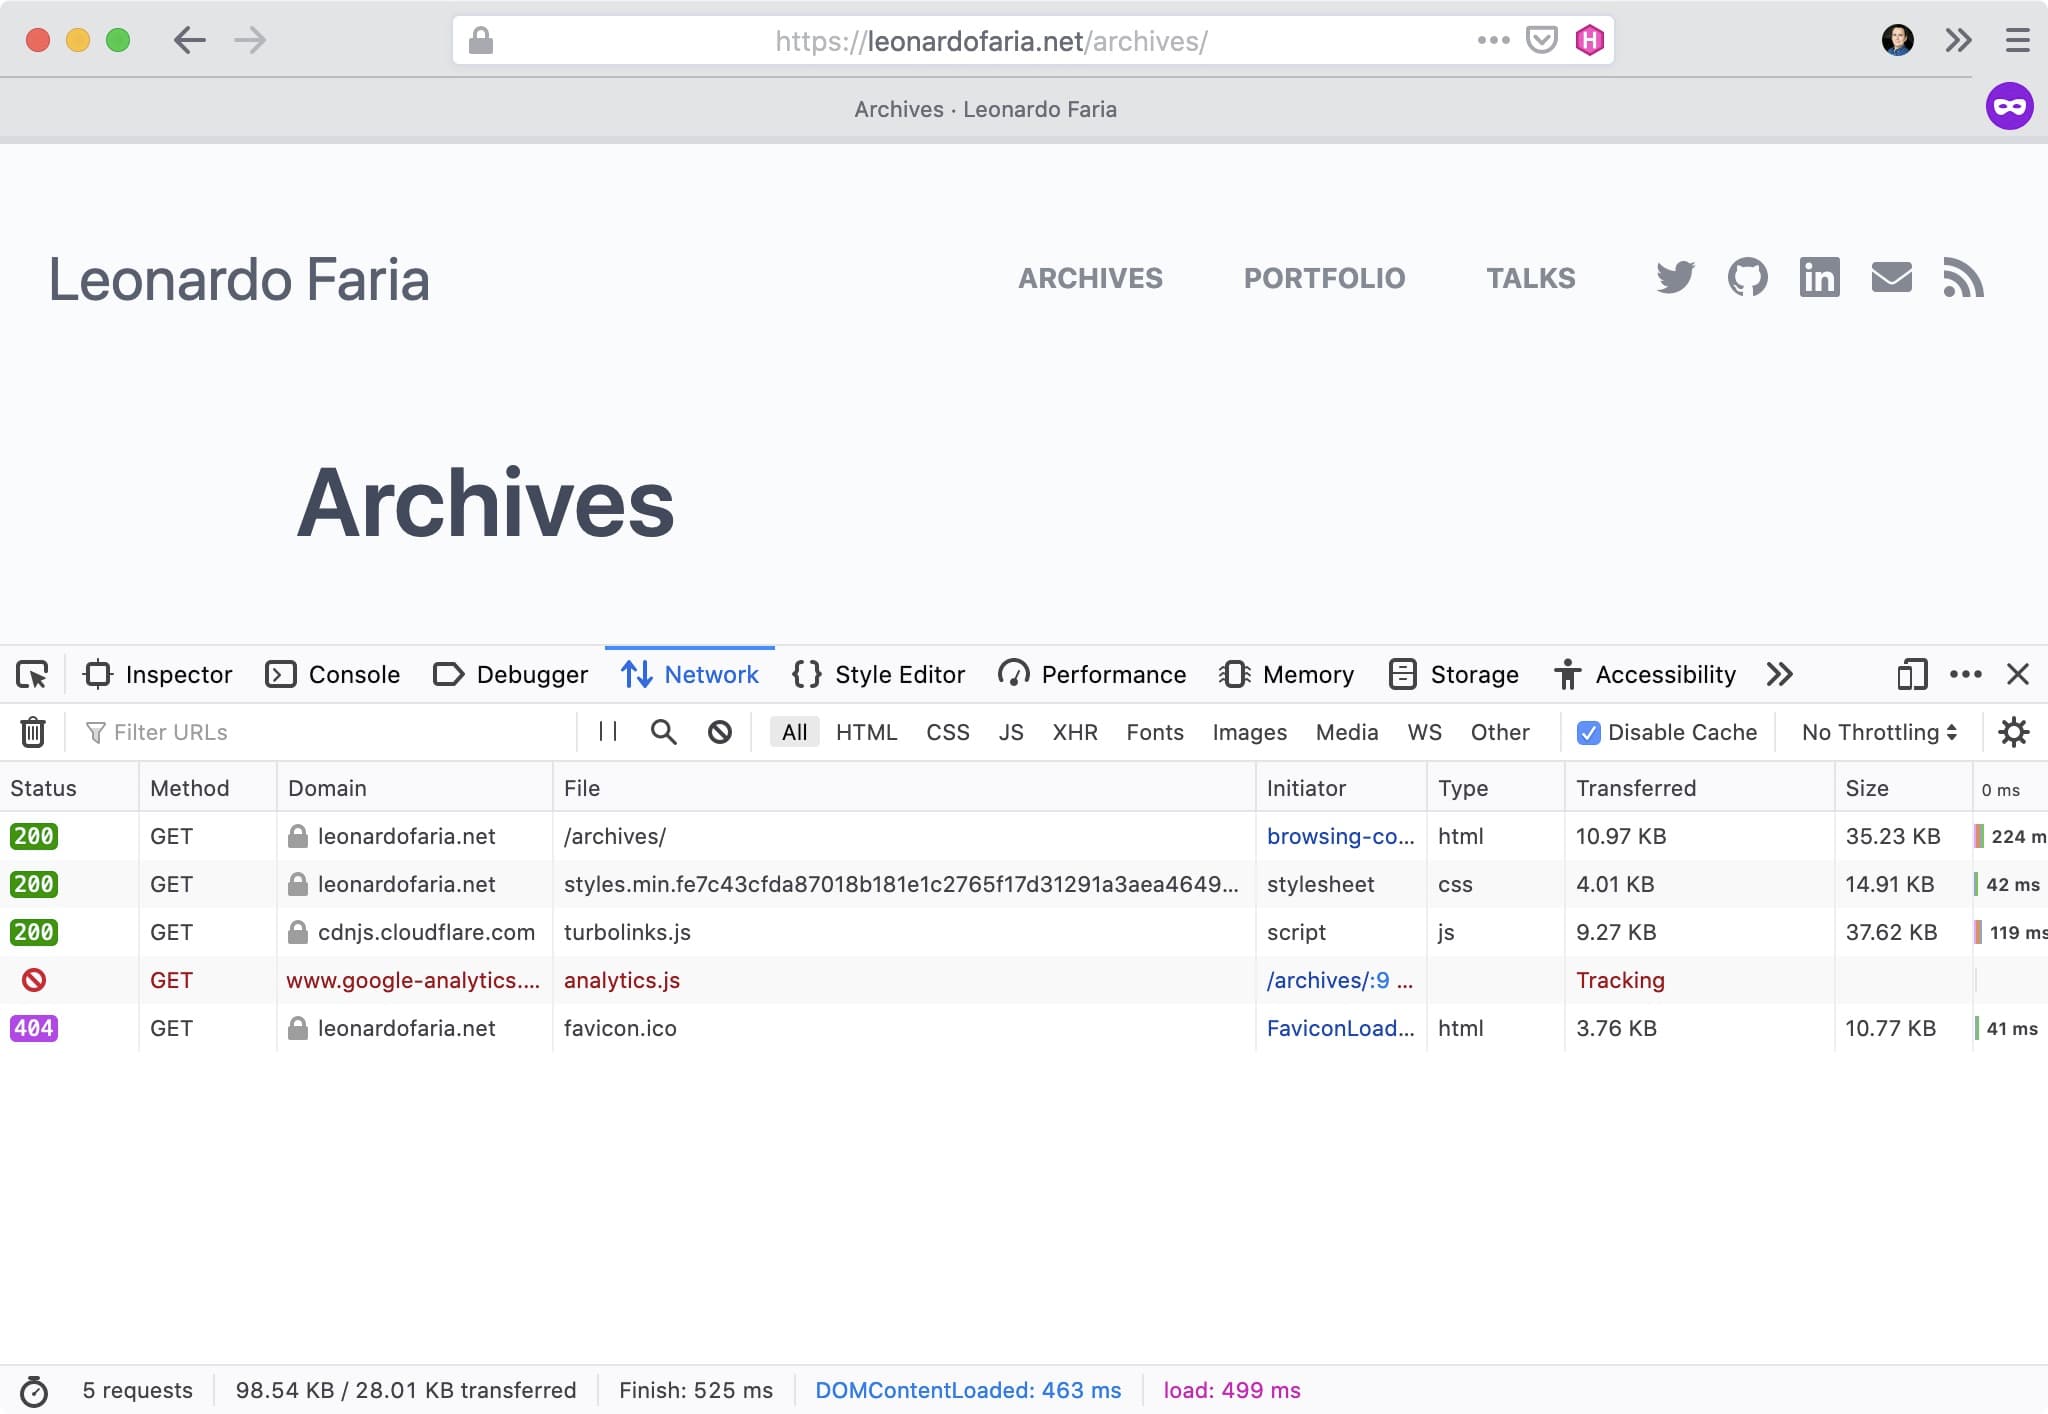Open page actions three-dot menu in URL bar
2048x1414 pixels.
pos(1493,40)
